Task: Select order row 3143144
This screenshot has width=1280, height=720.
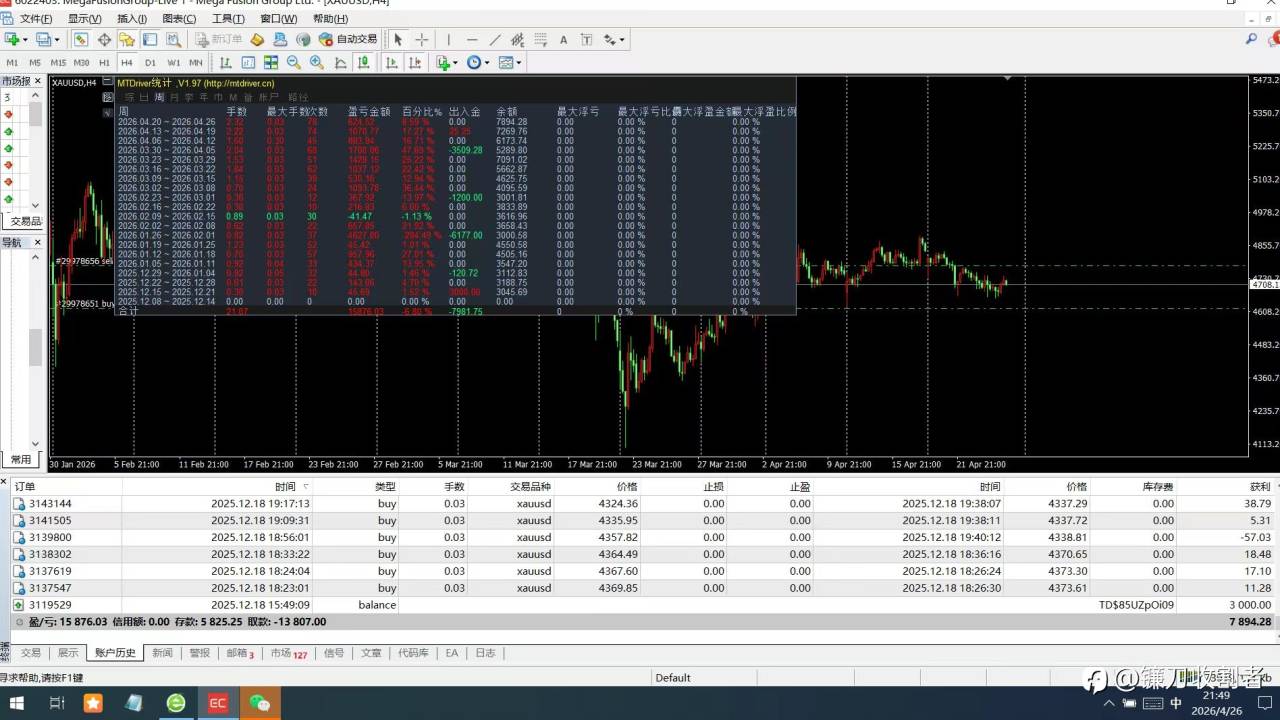Action: (x=643, y=504)
